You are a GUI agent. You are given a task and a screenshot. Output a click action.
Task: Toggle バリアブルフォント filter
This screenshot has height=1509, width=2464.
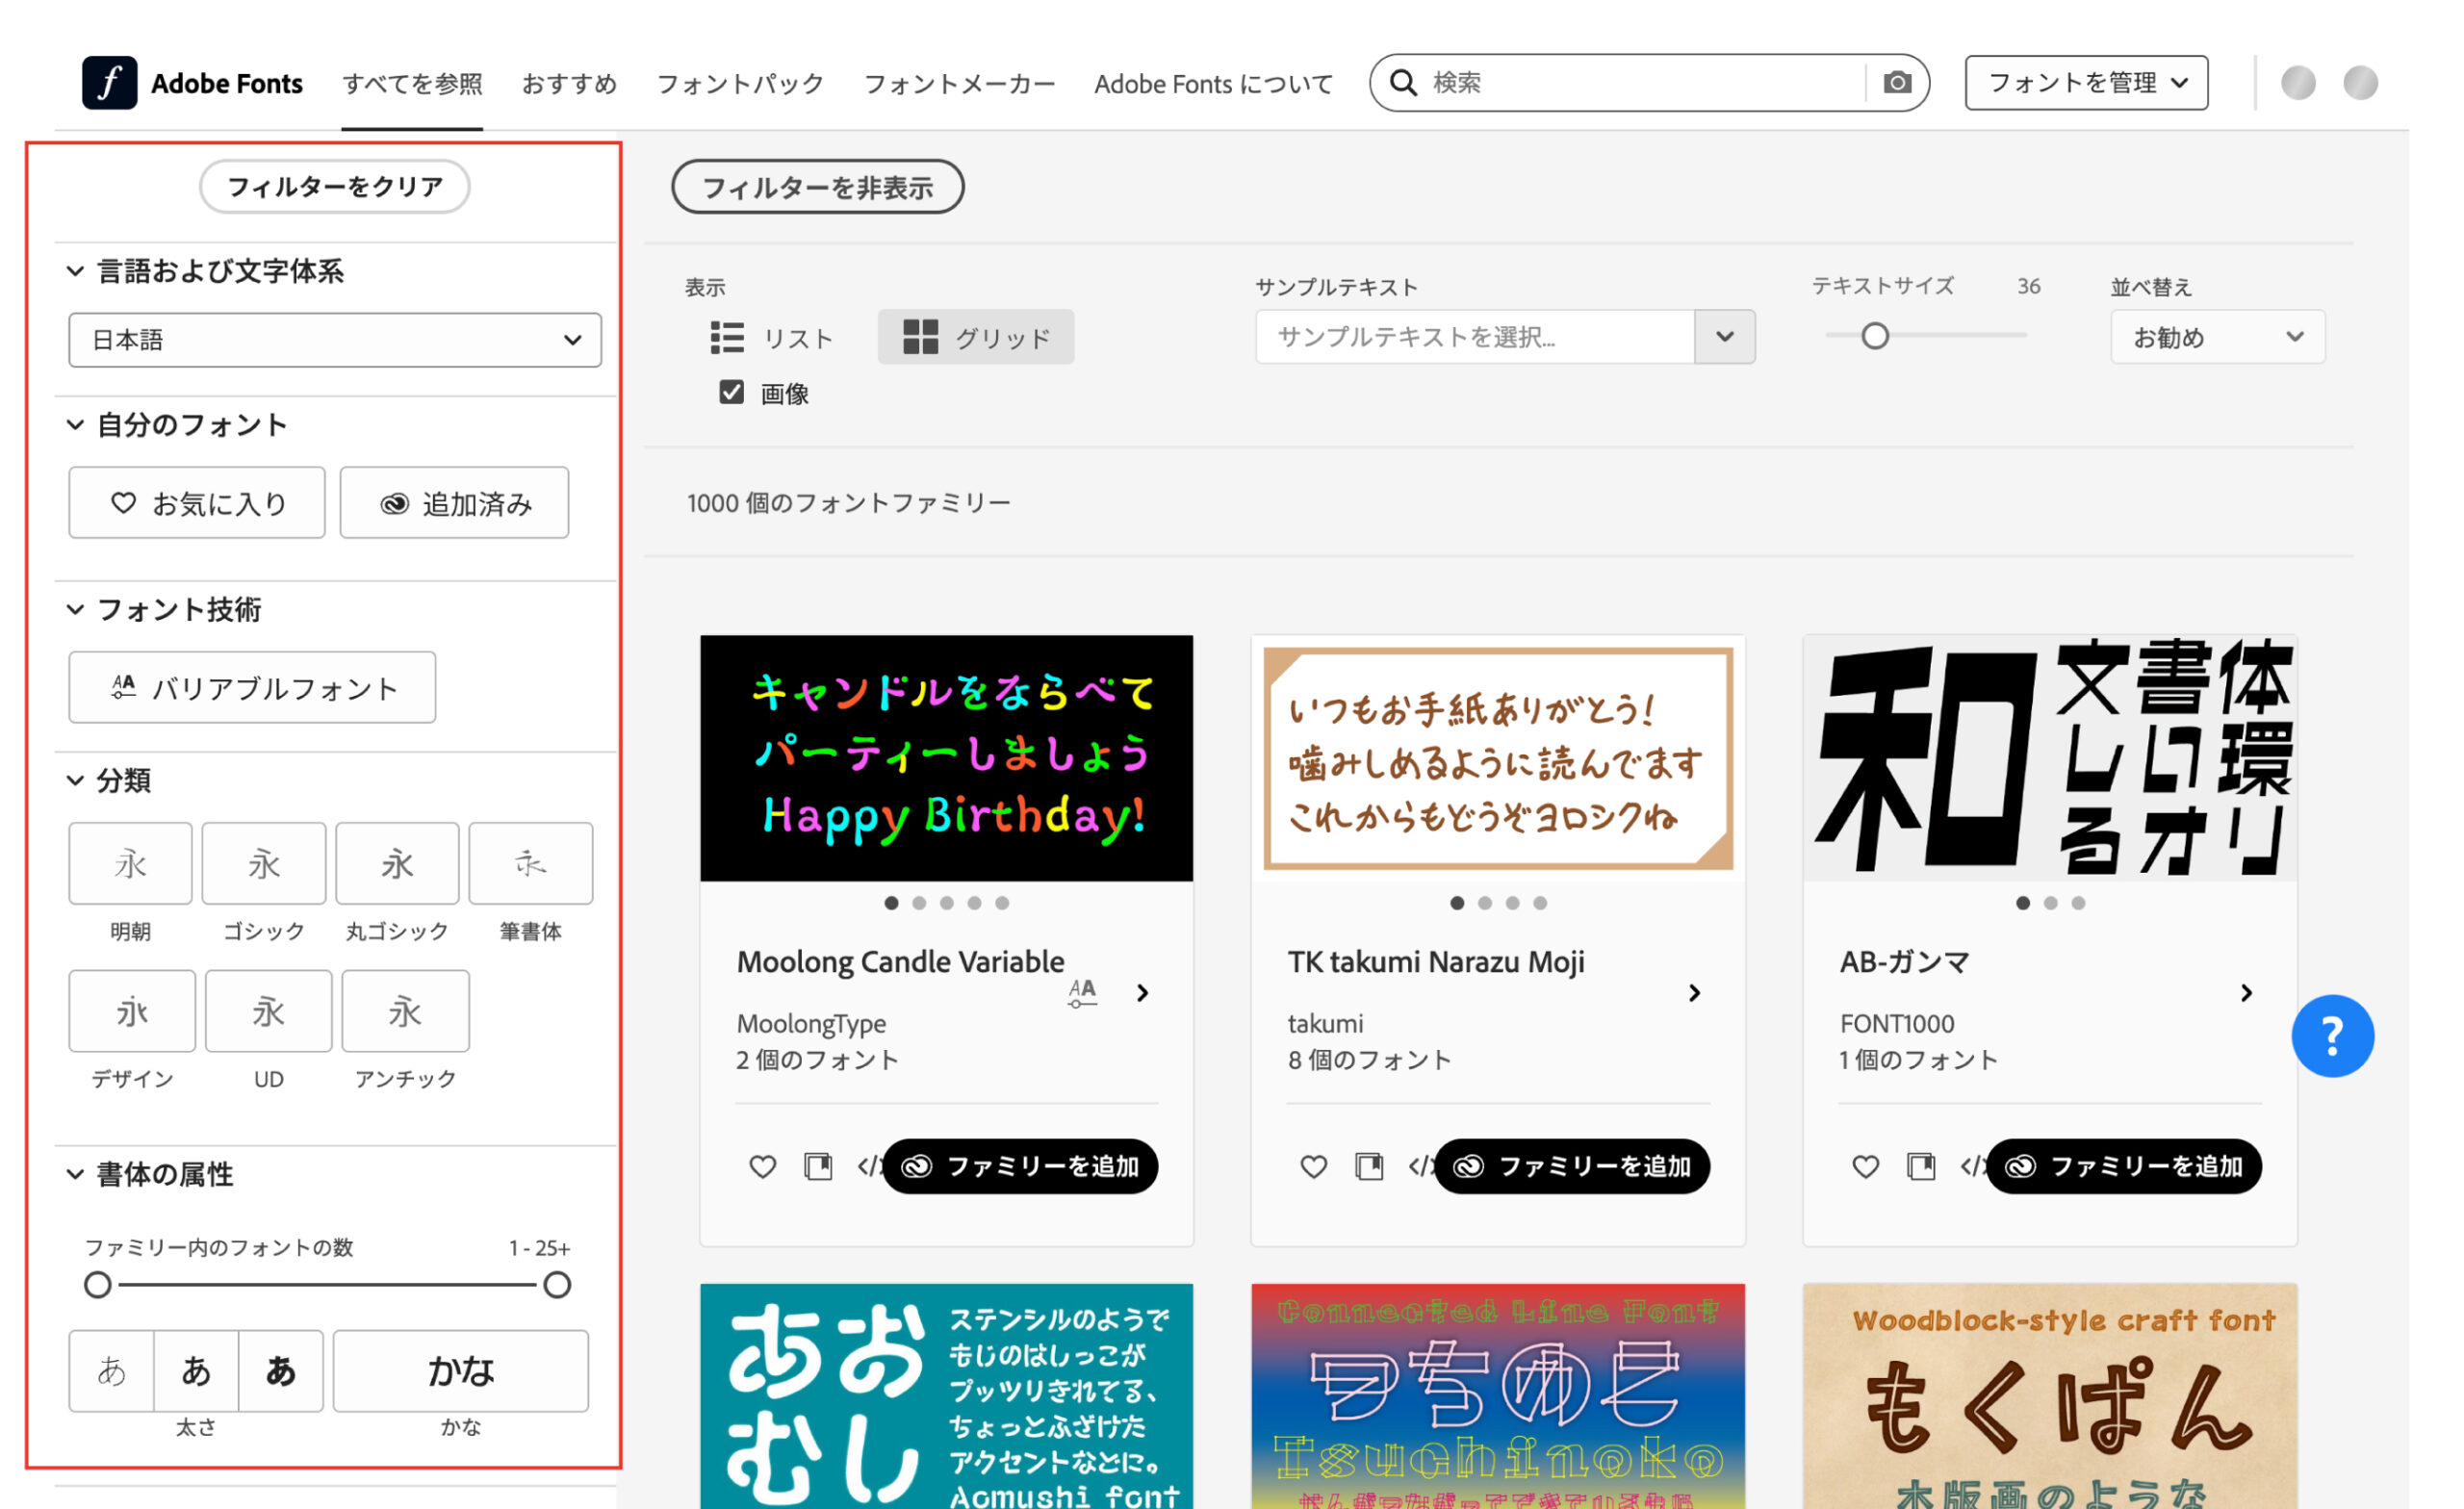(252, 688)
